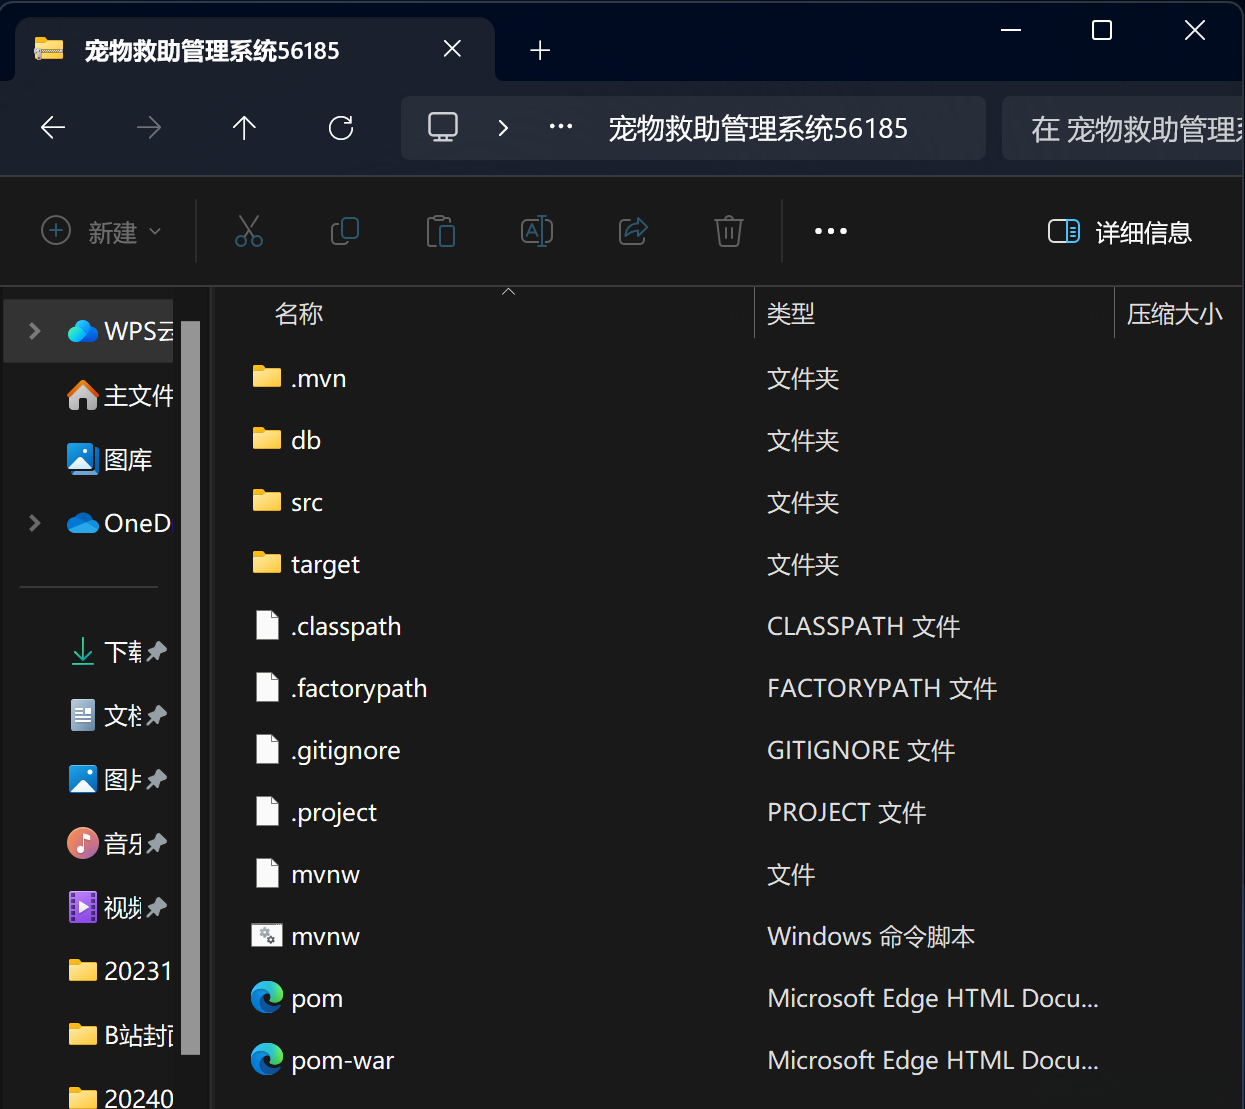Open OneDrive in navigation pane

pyautogui.click(x=120, y=523)
